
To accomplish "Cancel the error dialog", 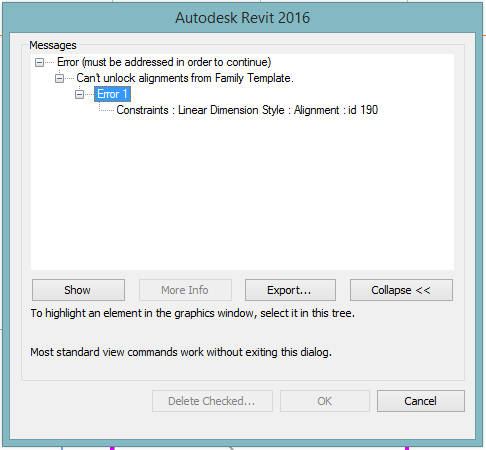I will 421,401.
